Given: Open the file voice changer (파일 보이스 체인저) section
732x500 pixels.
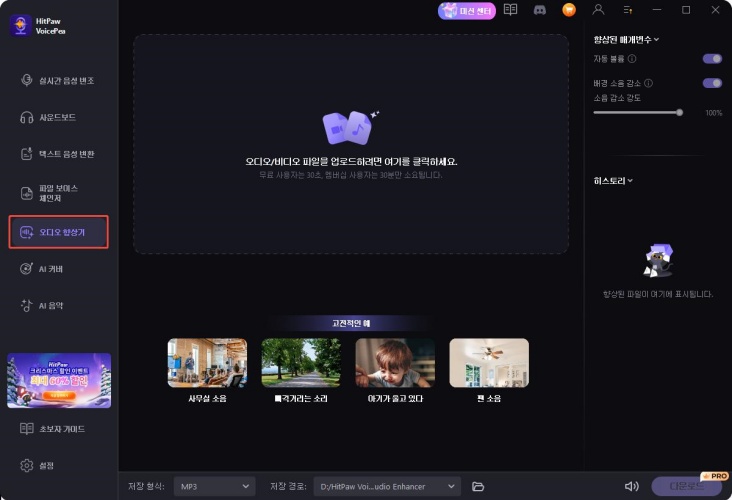Looking at the screenshot, I should (58, 193).
